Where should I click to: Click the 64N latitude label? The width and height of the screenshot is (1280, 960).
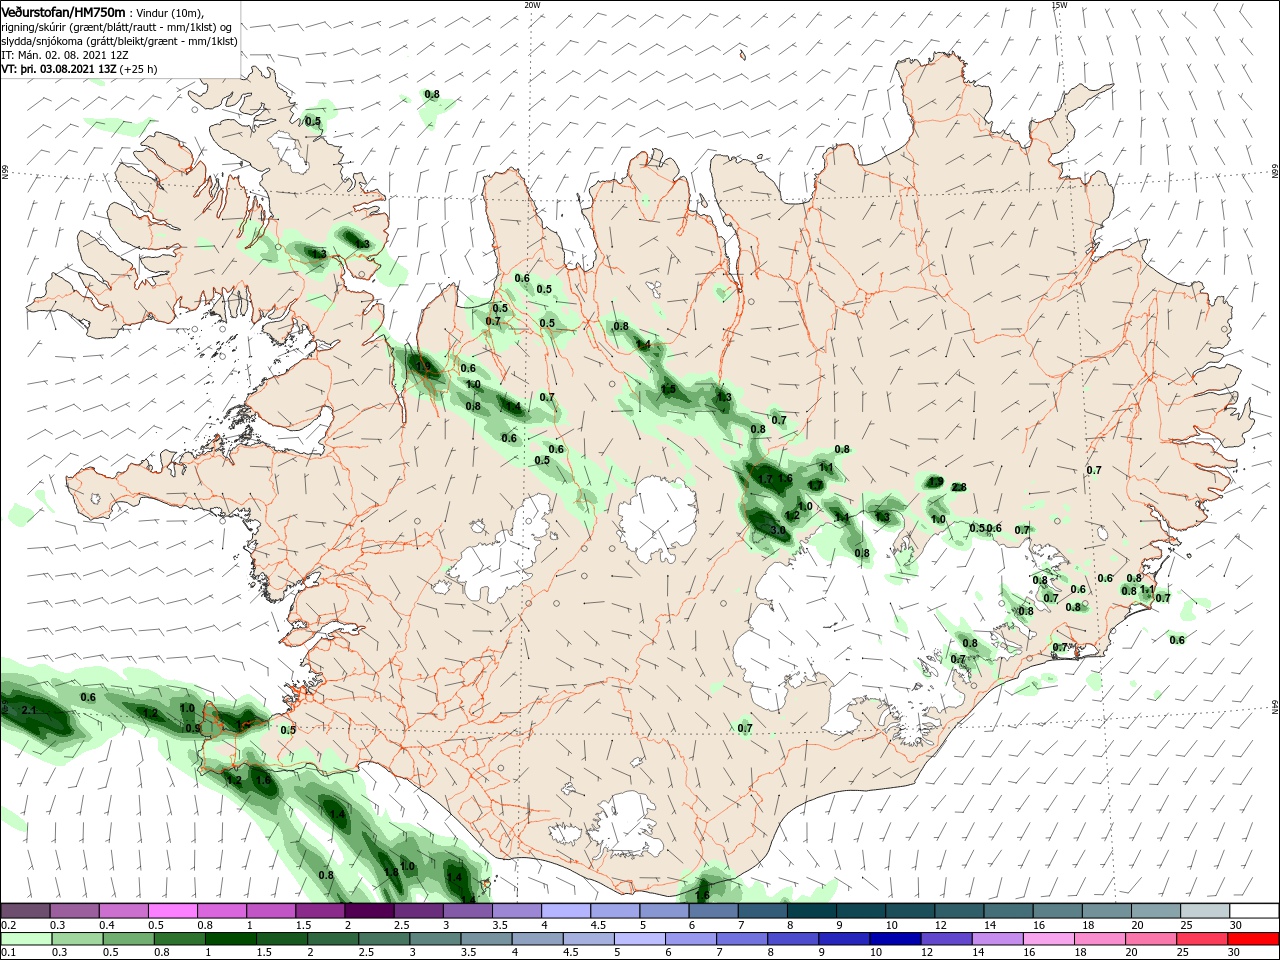[x=1275, y=707]
